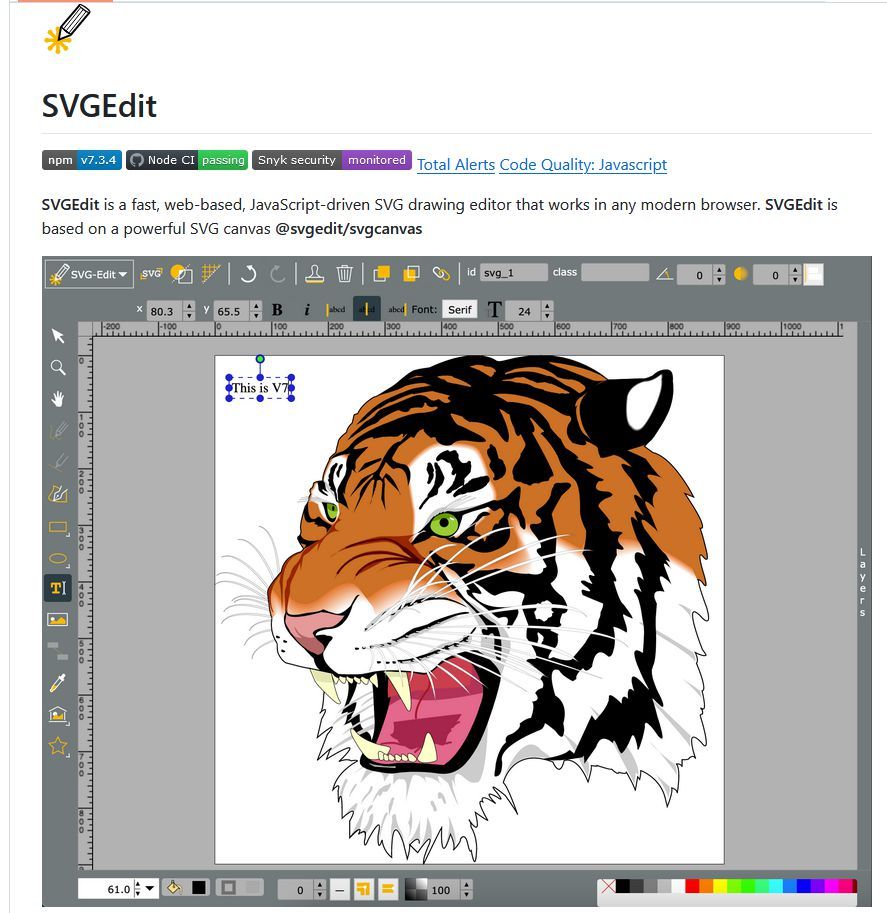Screen dimensions: 887x913
Task: Open the Code Quality: Javascript link
Action: pyautogui.click(x=583, y=165)
